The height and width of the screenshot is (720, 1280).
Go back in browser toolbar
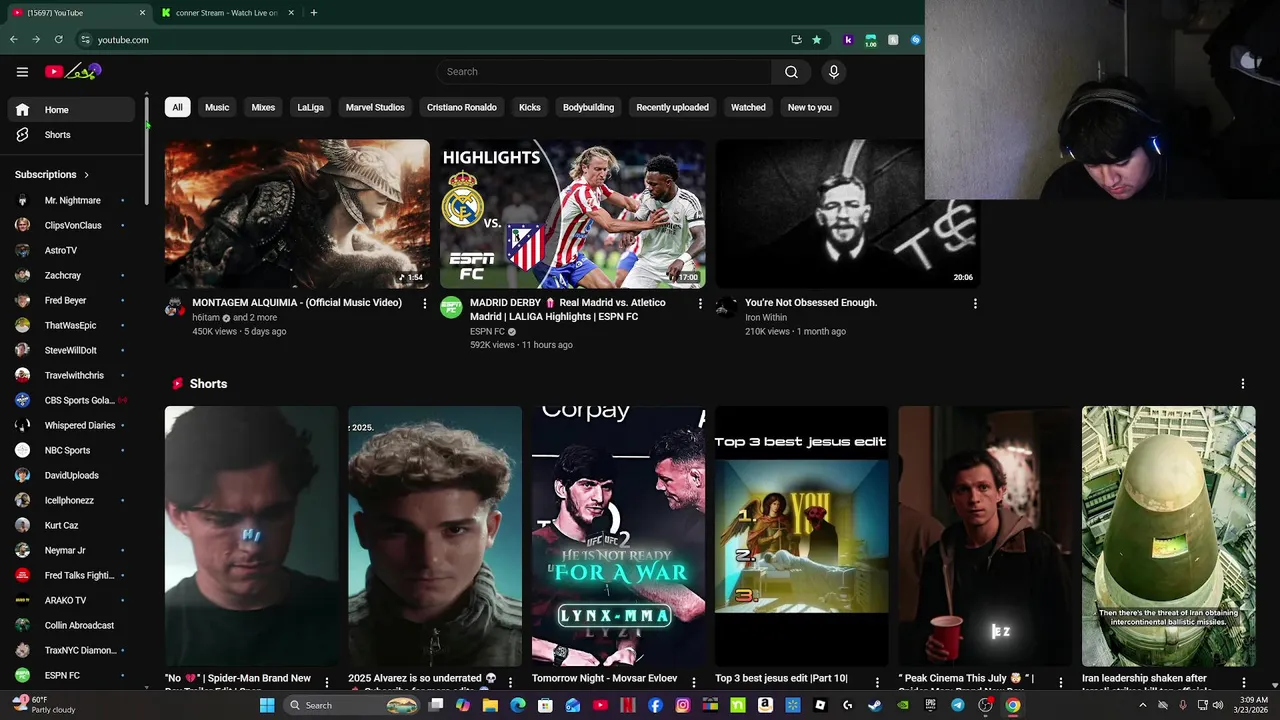click(x=13, y=40)
